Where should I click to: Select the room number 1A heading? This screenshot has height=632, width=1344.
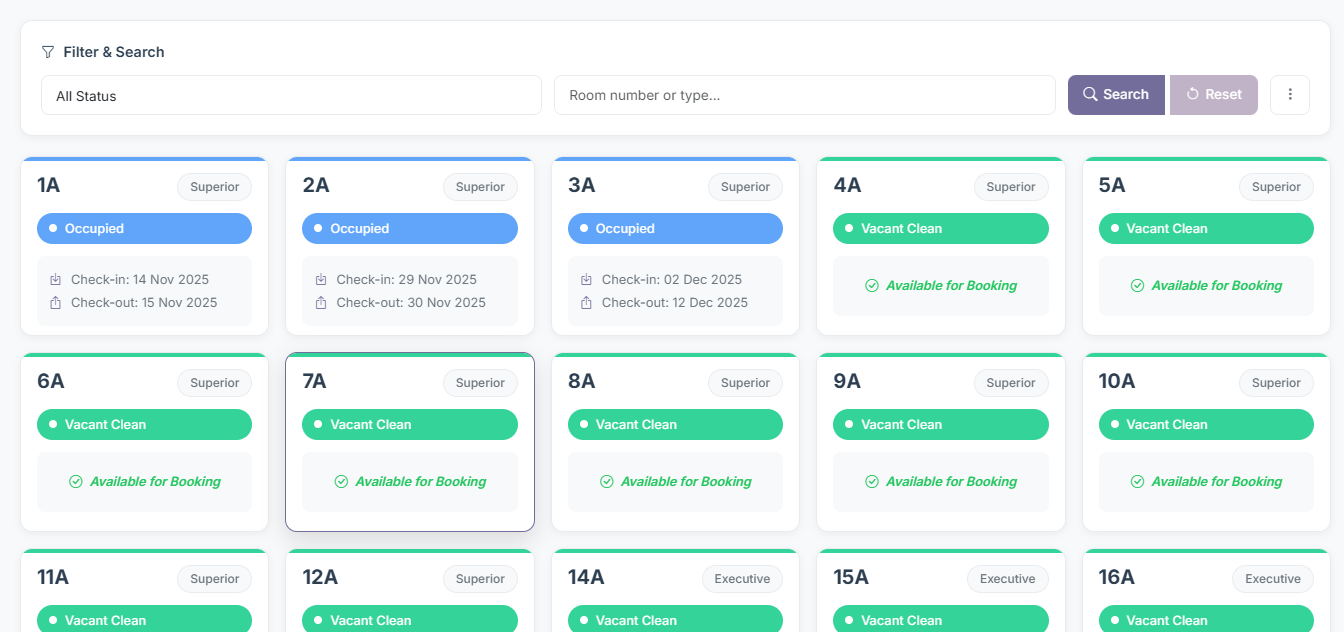(49, 186)
